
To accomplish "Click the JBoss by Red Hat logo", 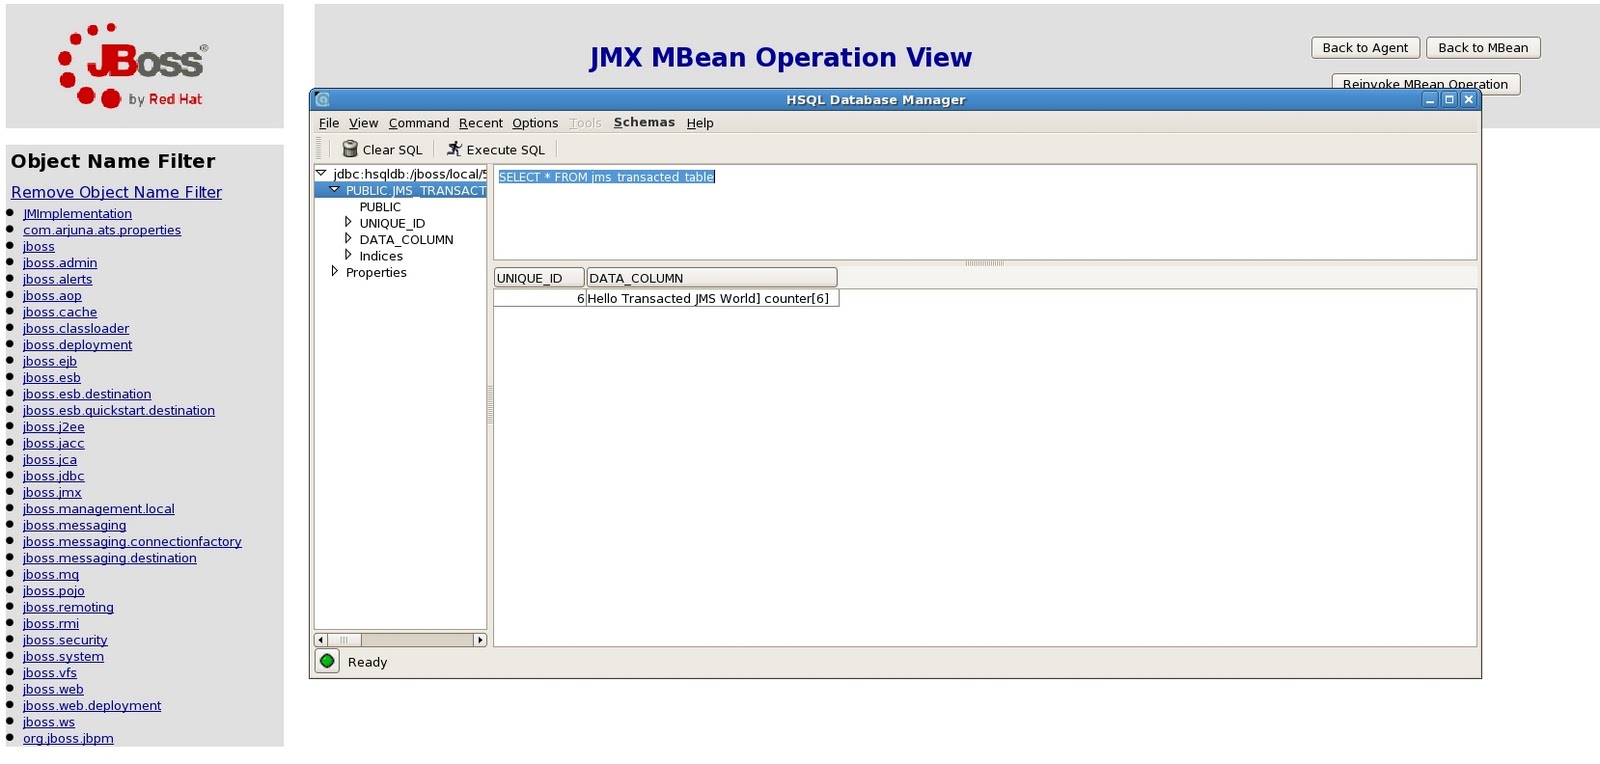I will click(133, 66).
